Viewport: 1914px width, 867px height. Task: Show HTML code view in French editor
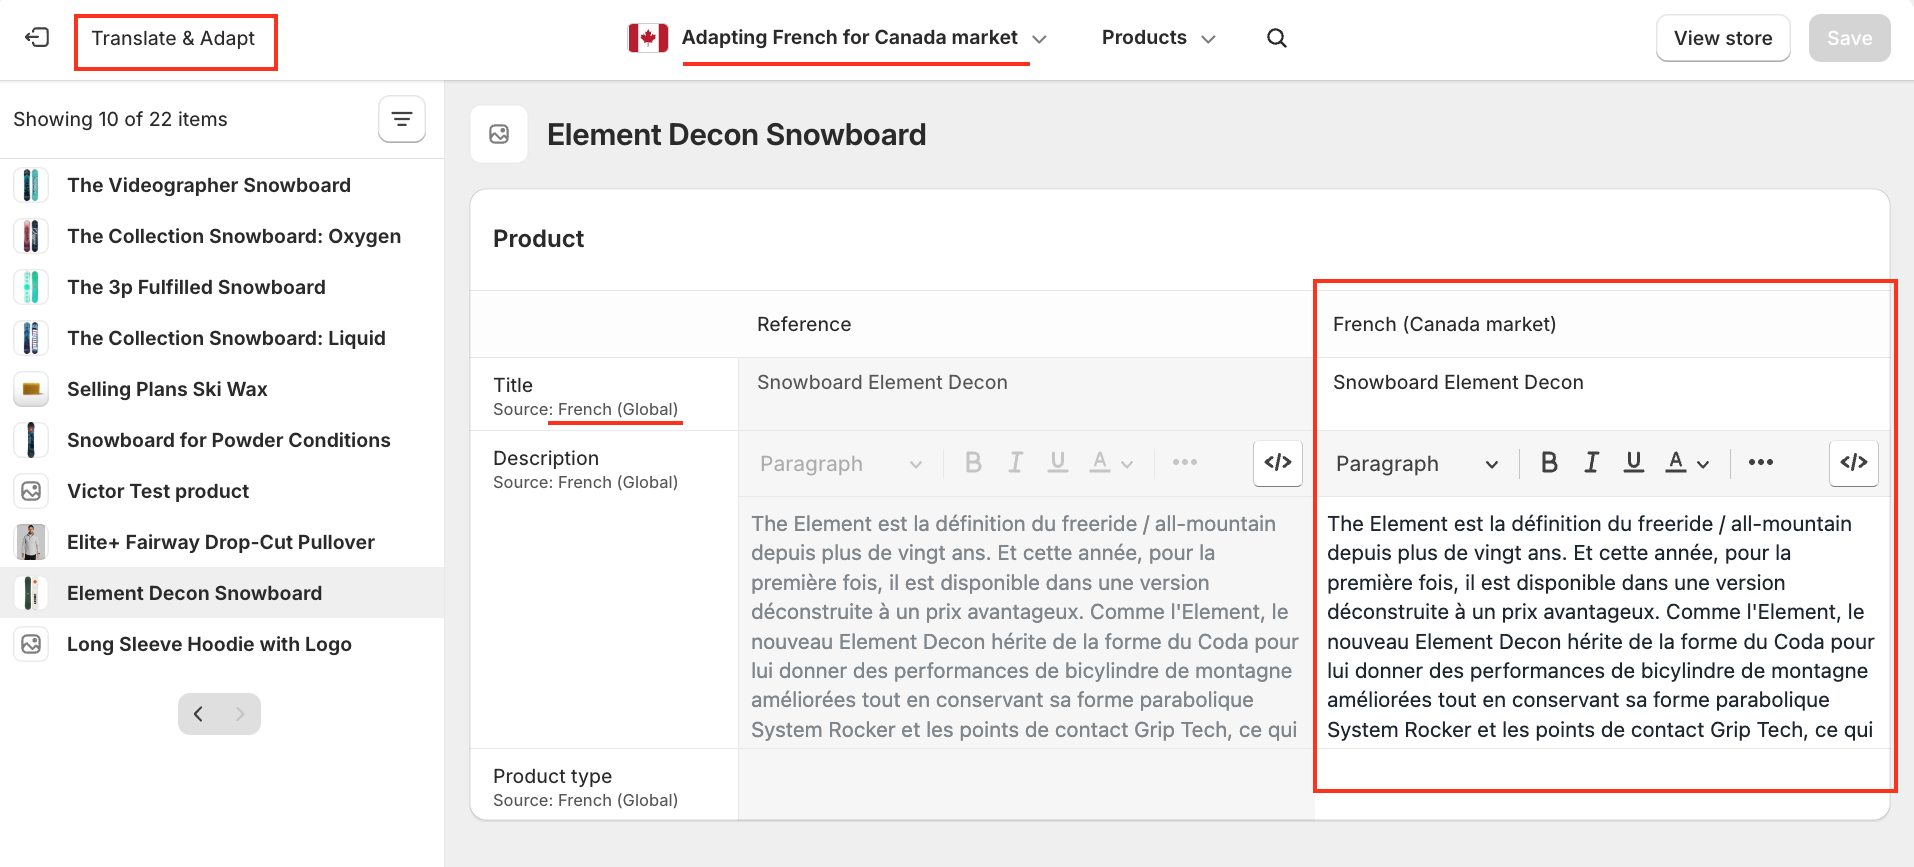pyautogui.click(x=1854, y=462)
